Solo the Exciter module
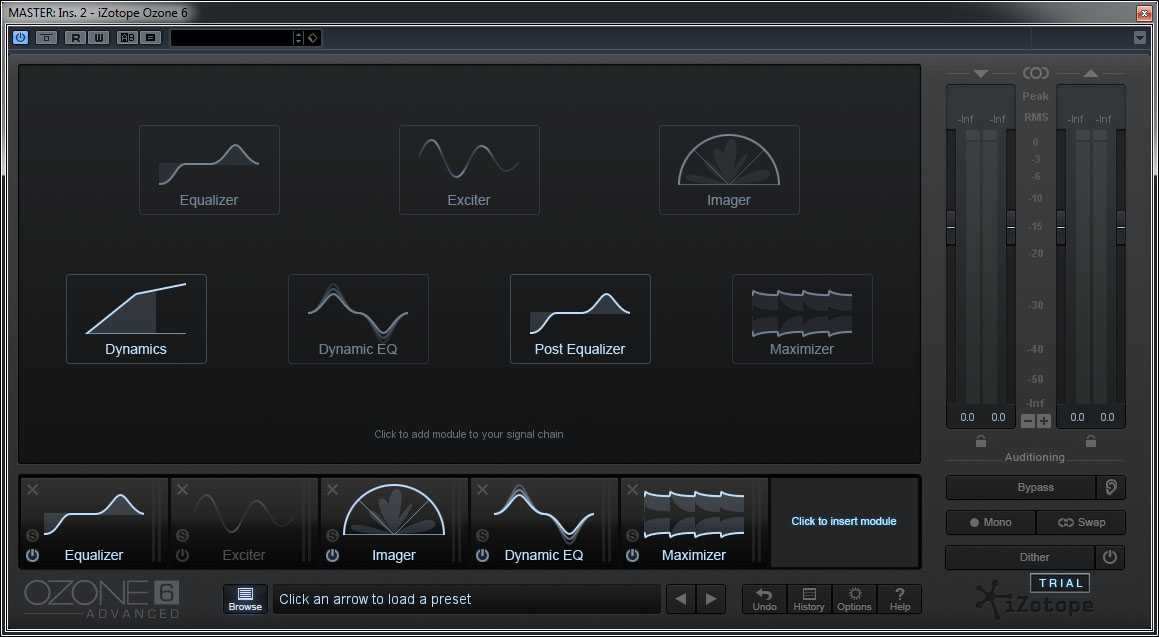1159x637 pixels. click(183, 536)
